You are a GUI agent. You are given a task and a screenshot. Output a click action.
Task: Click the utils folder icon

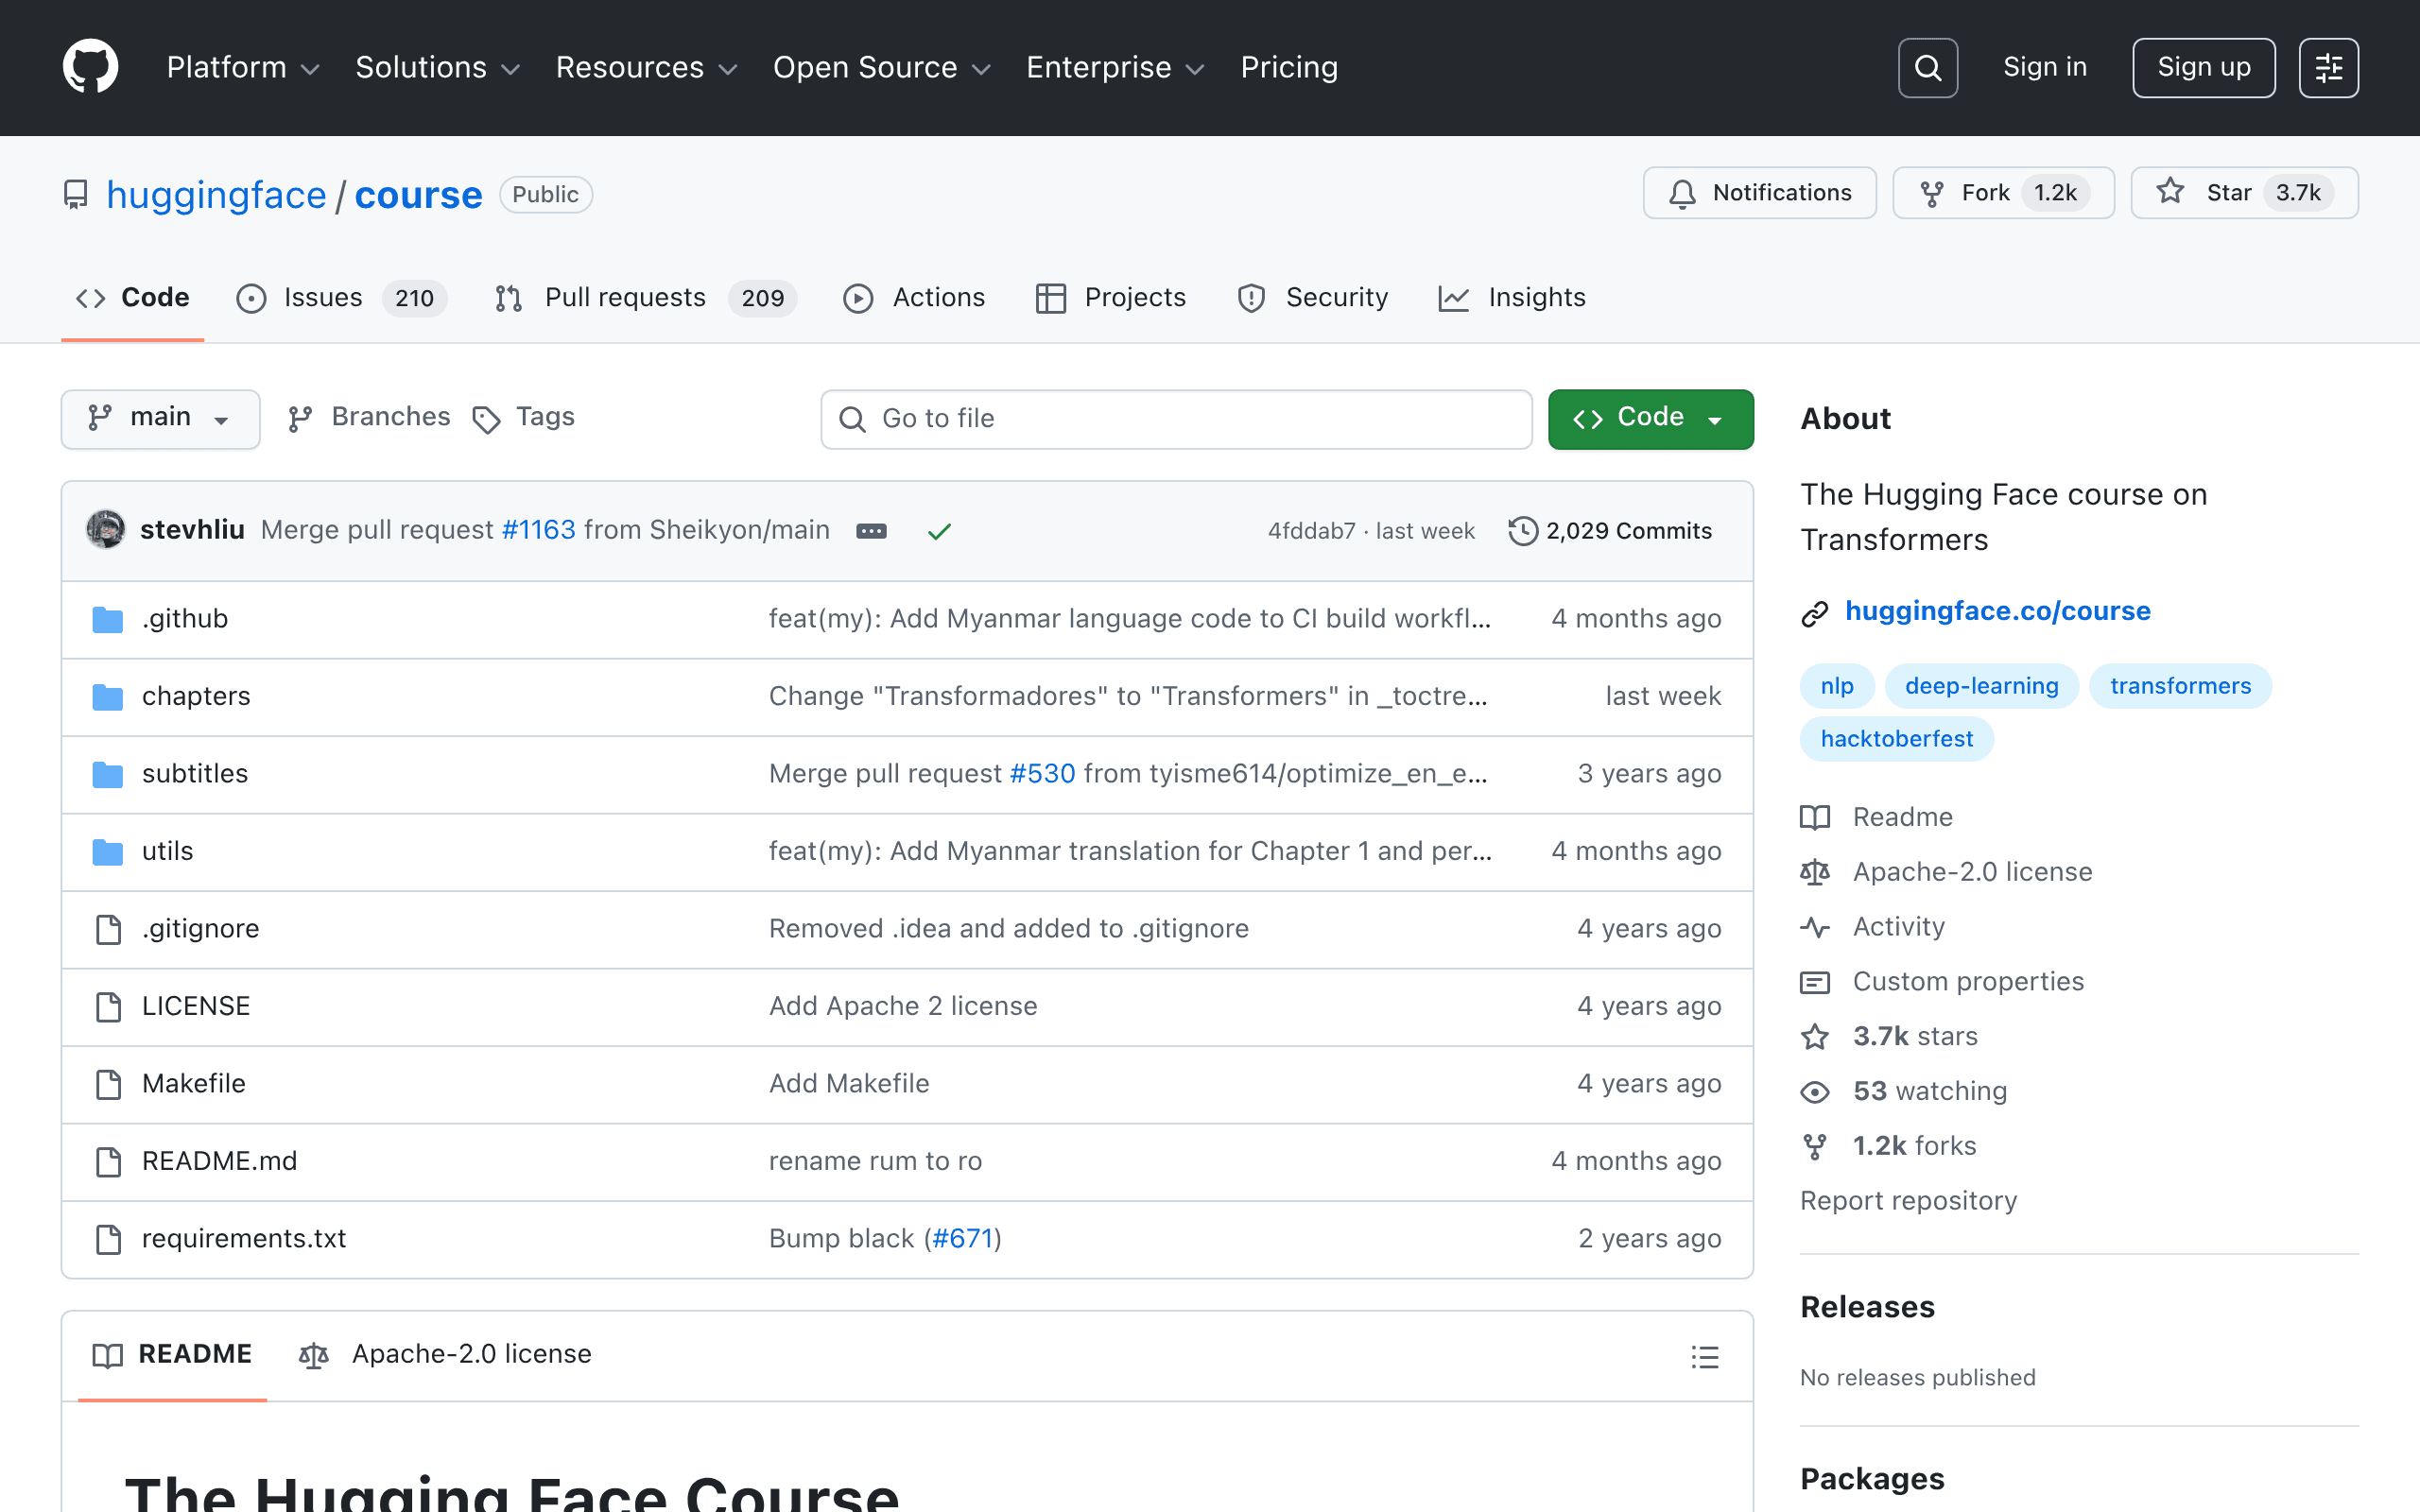(x=108, y=851)
